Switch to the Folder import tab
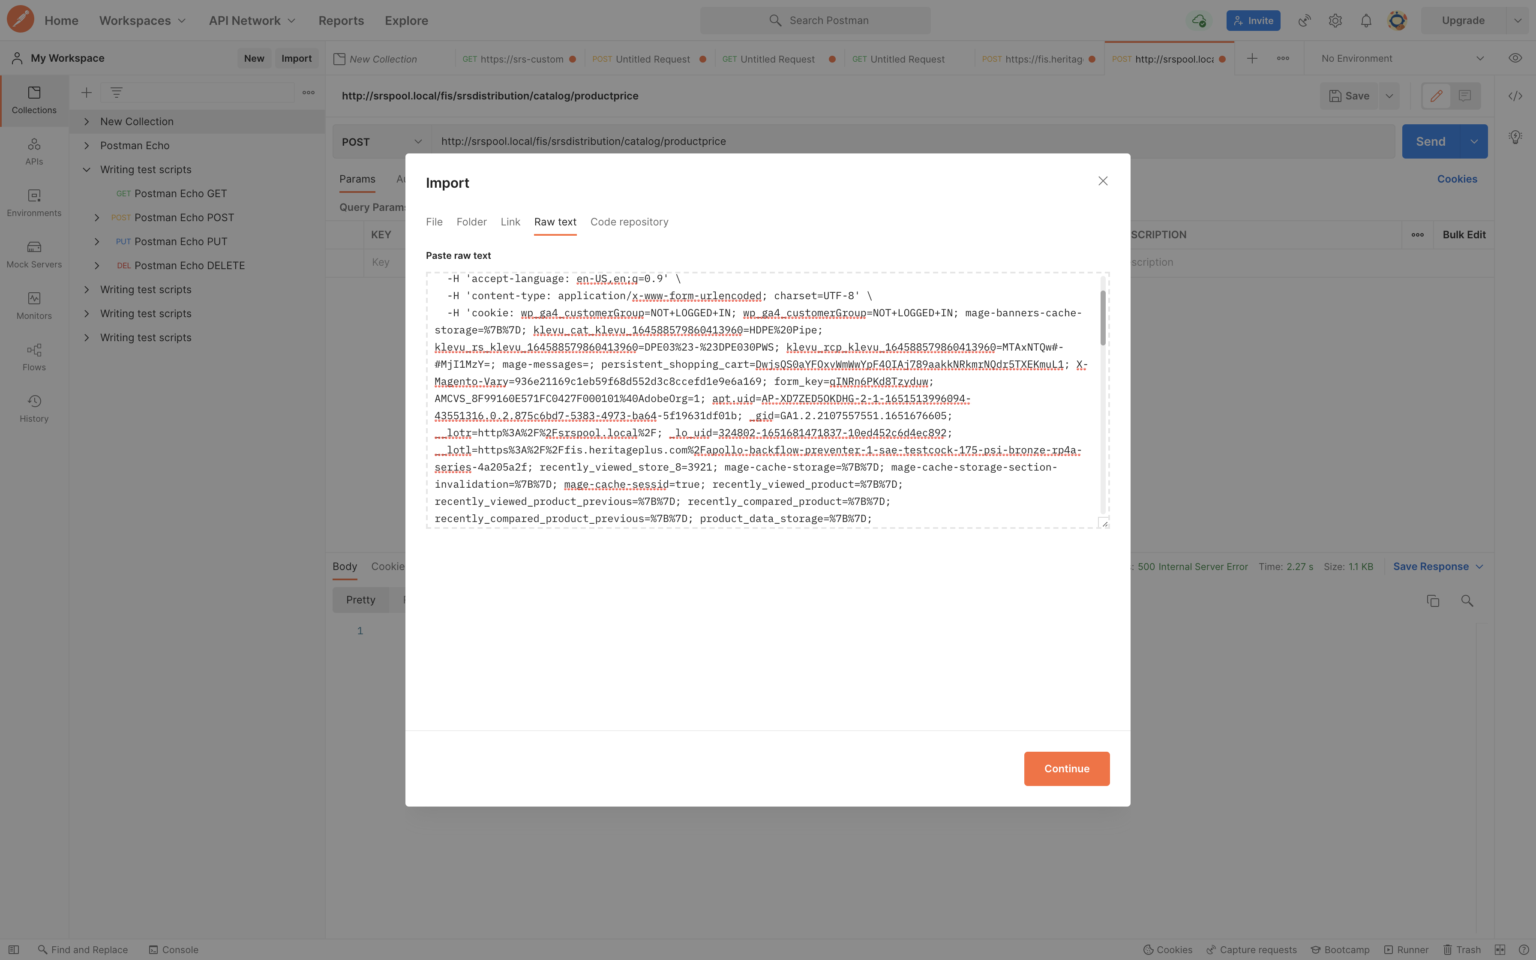The width and height of the screenshot is (1536, 960). [471, 222]
